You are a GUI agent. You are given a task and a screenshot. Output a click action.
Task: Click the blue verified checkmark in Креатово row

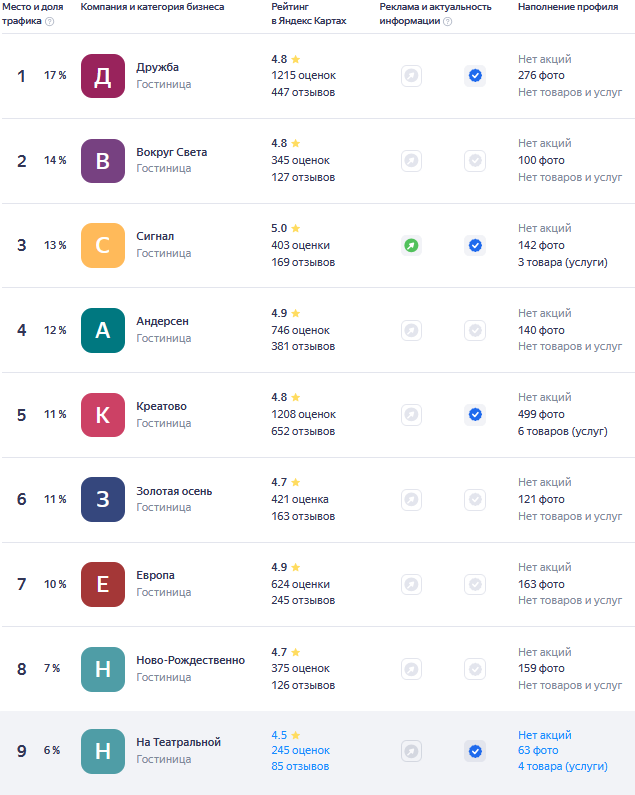pos(475,414)
